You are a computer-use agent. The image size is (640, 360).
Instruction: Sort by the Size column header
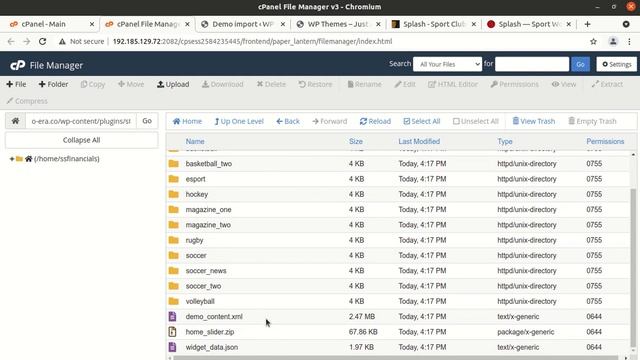pyautogui.click(x=356, y=141)
